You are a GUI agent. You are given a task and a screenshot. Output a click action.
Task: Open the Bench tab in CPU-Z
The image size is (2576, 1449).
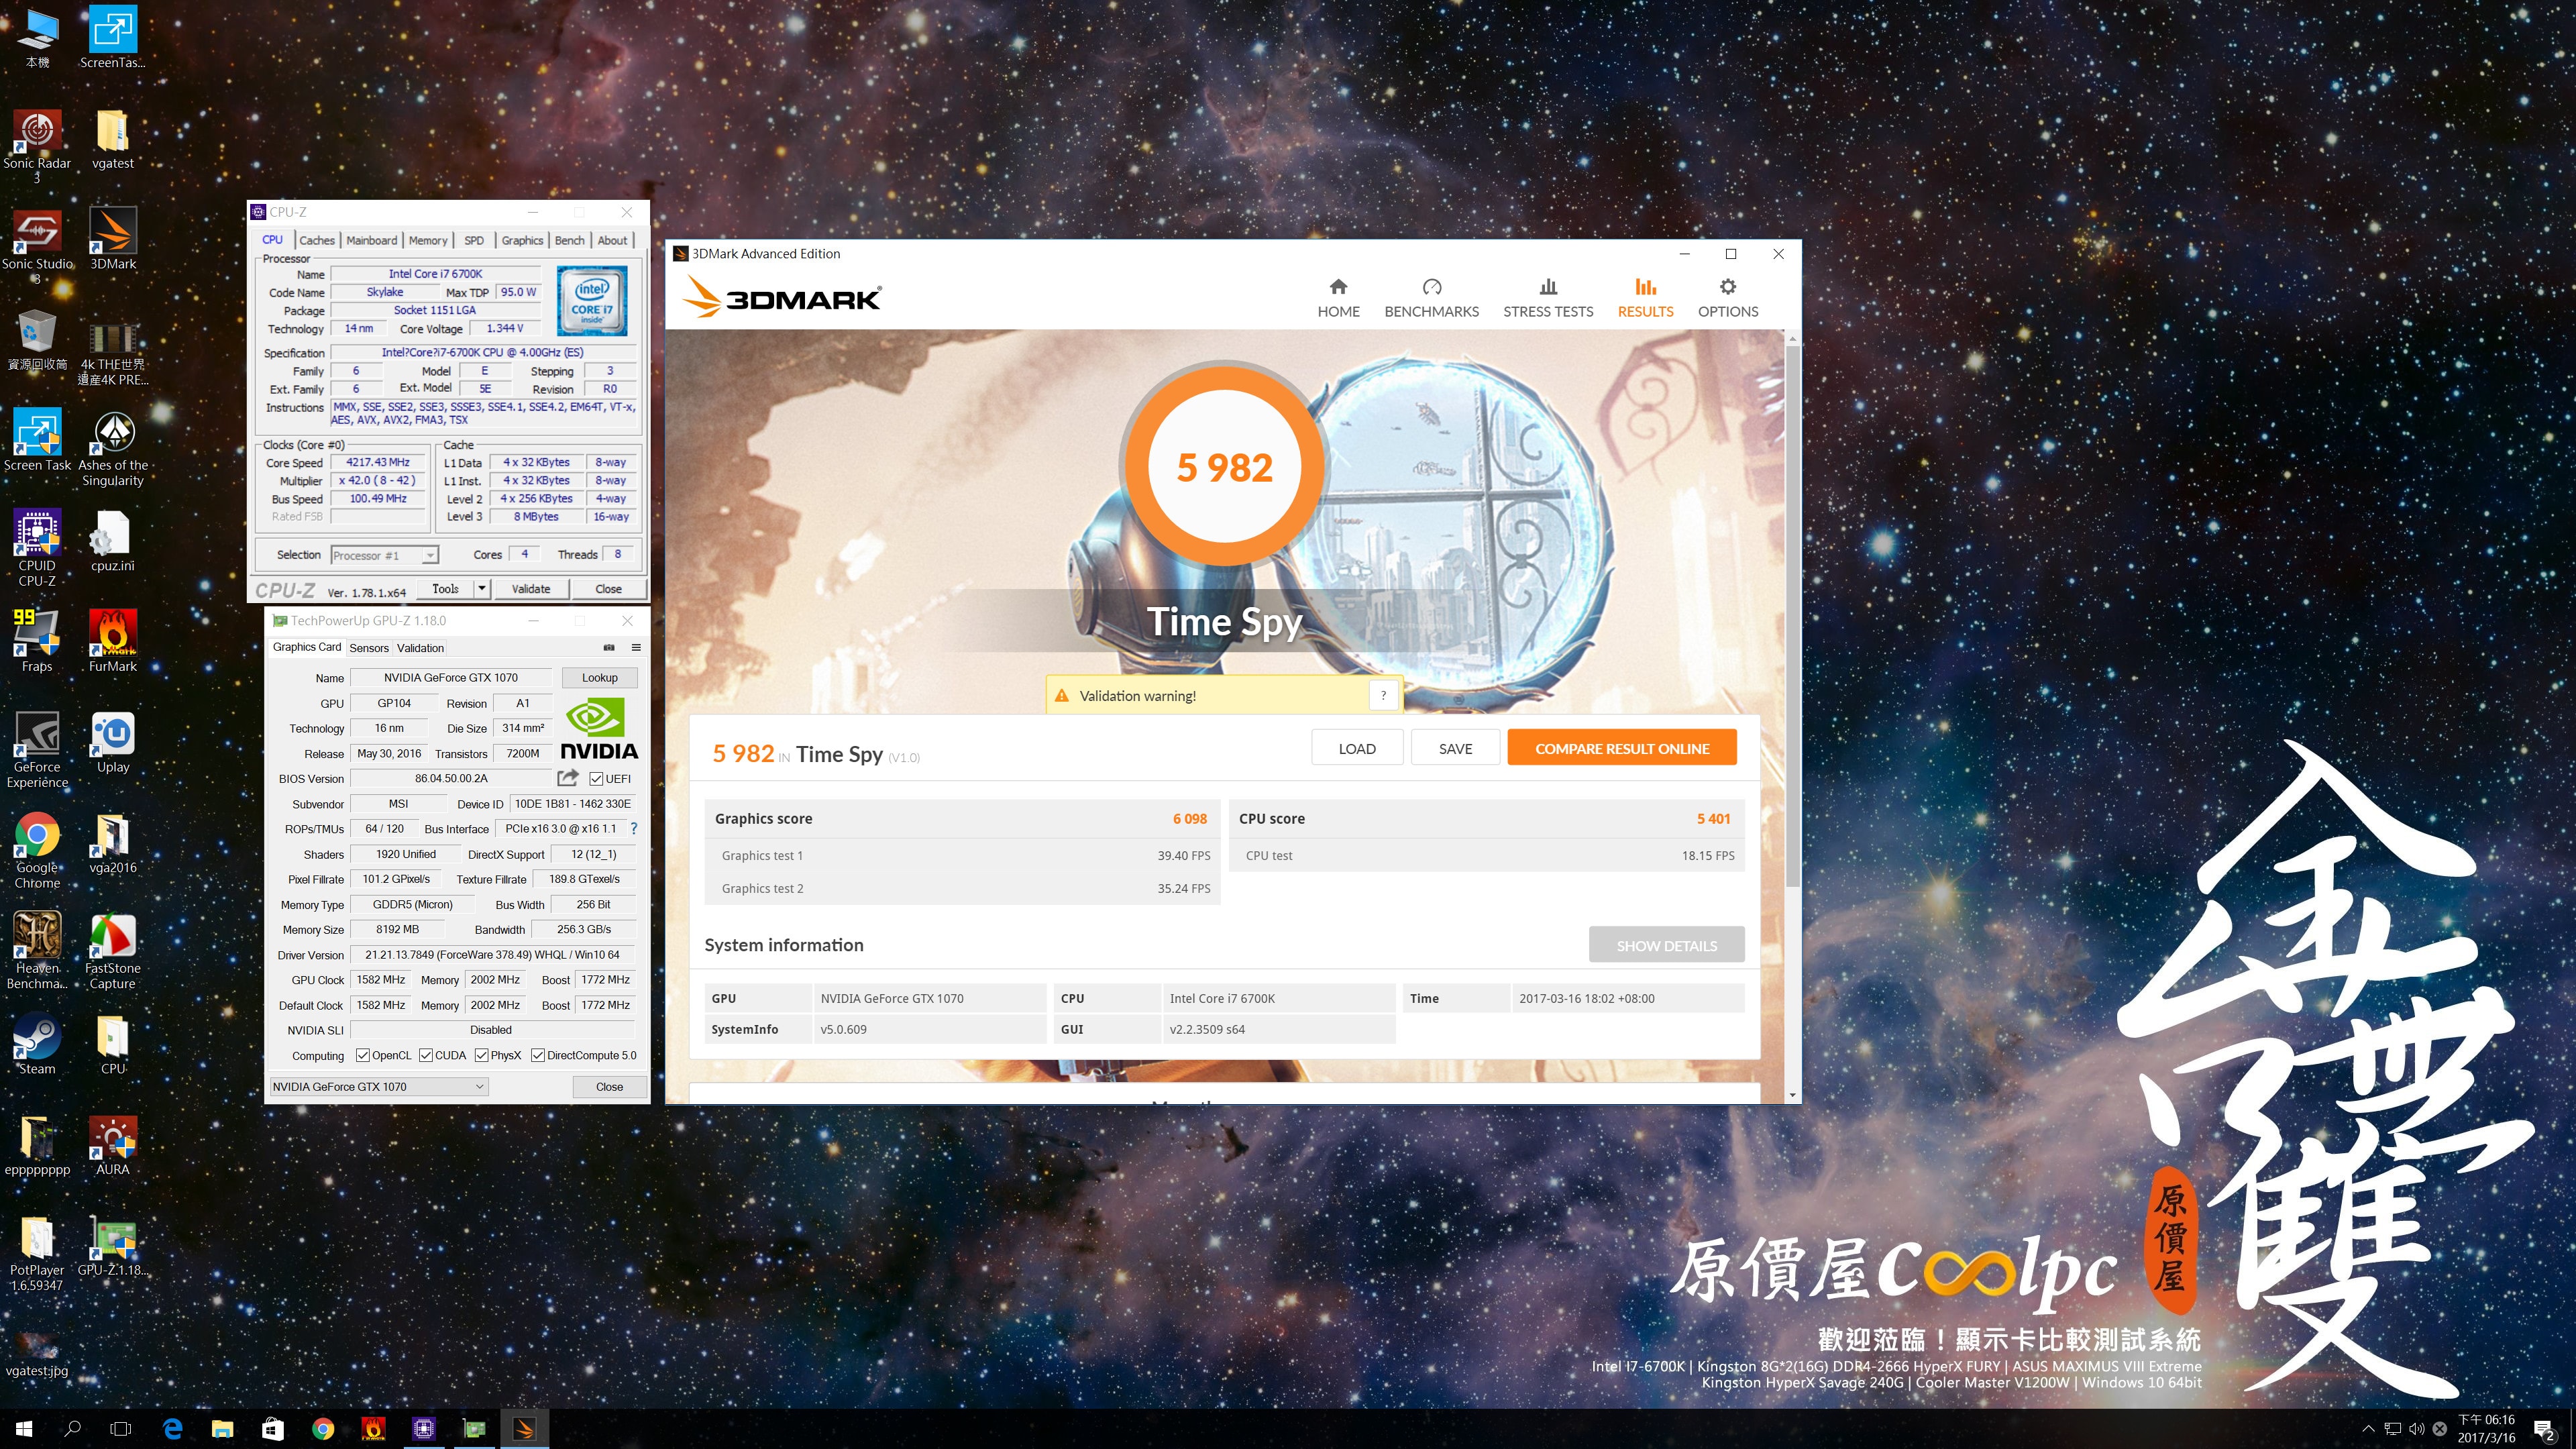pos(569,240)
